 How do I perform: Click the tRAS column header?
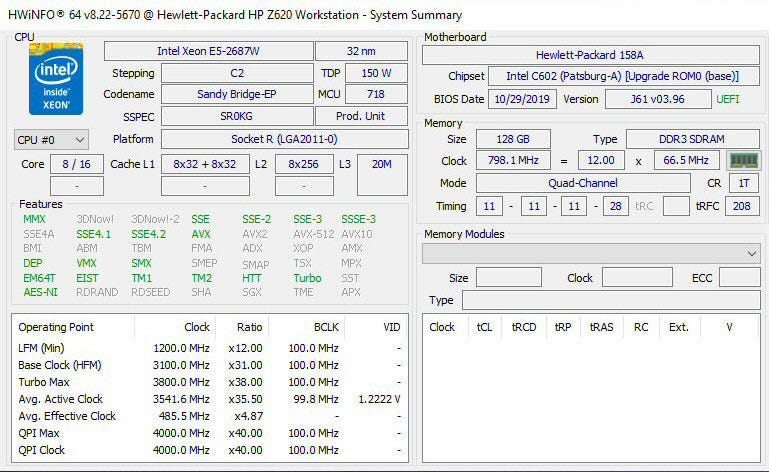(x=601, y=327)
